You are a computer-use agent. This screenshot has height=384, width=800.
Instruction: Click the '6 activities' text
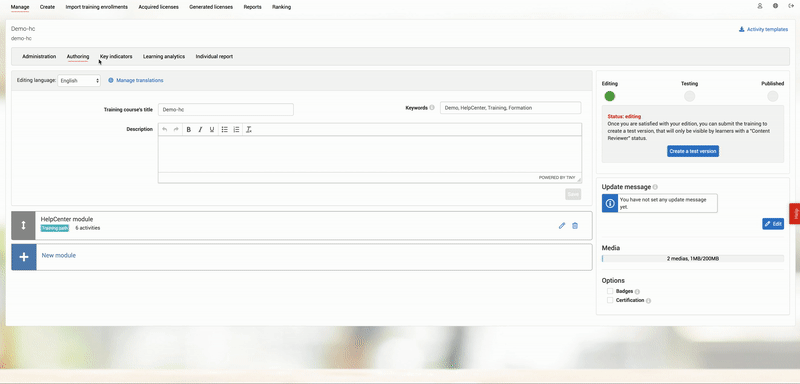point(88,228)
